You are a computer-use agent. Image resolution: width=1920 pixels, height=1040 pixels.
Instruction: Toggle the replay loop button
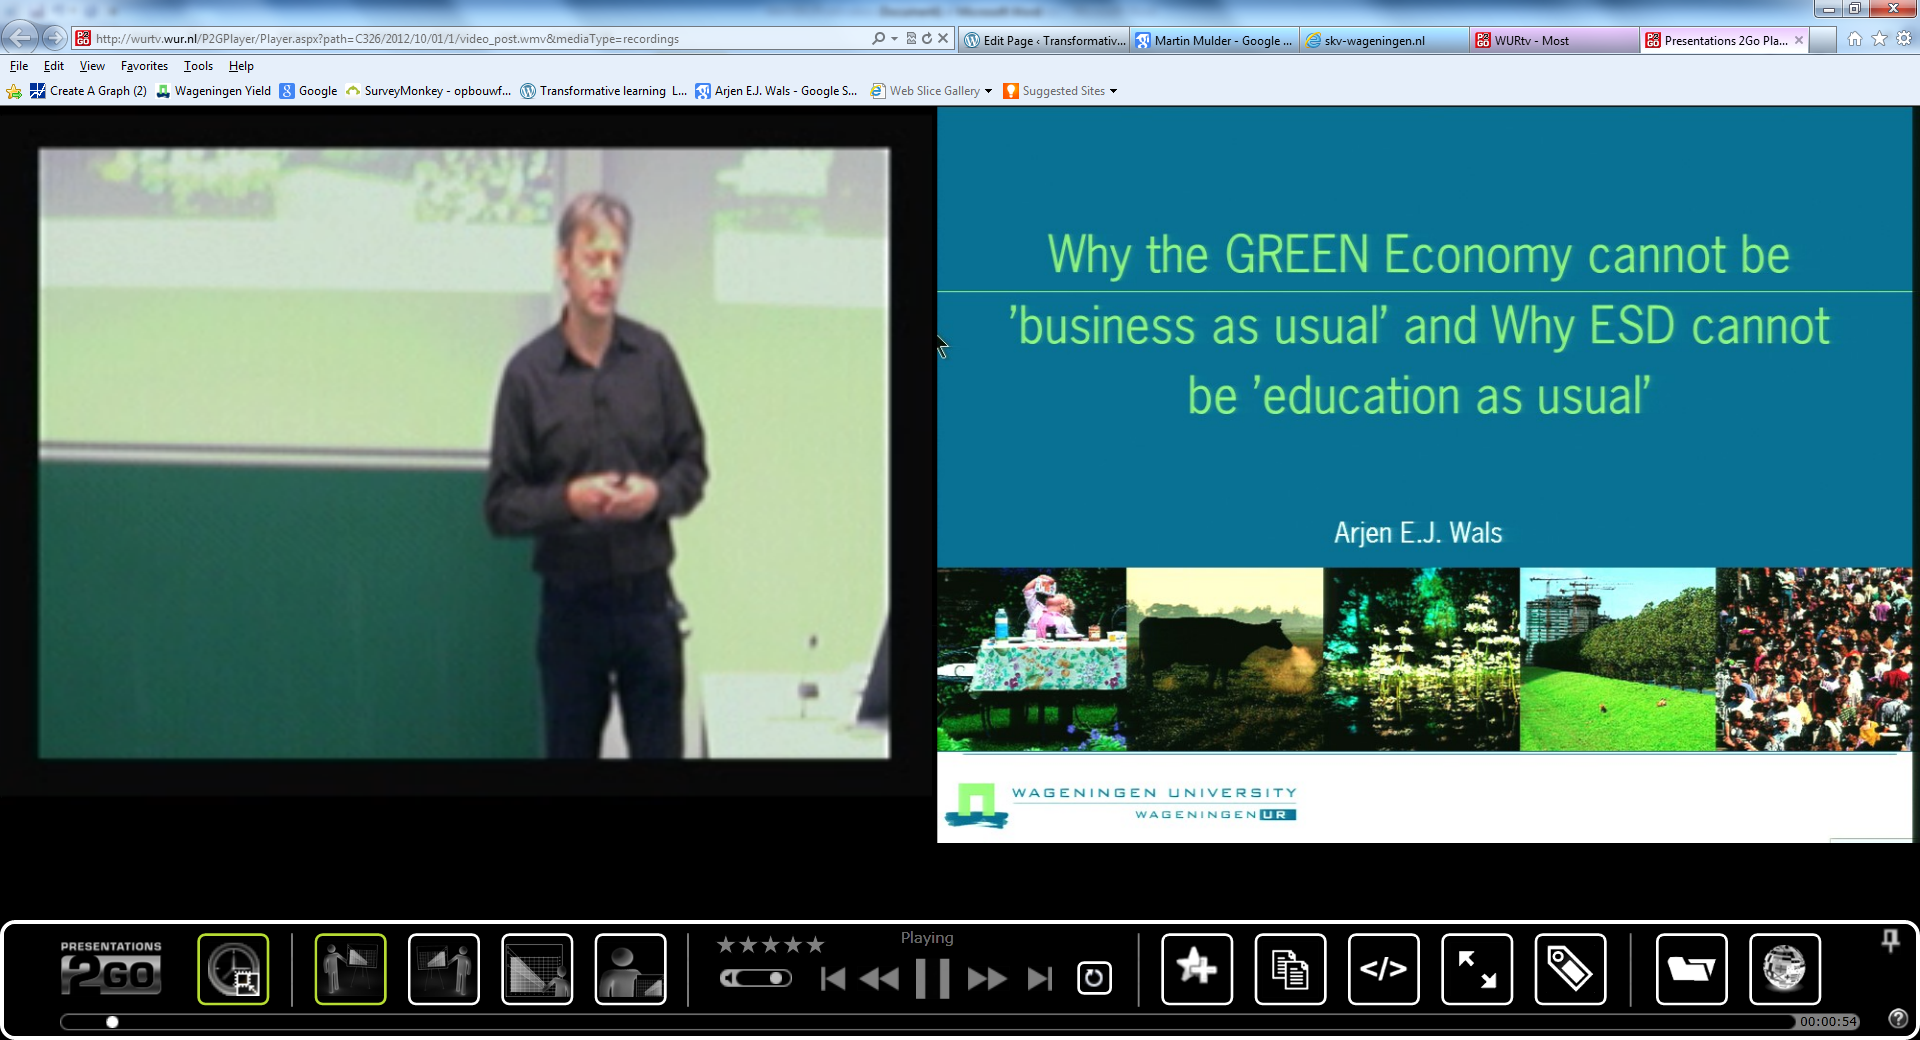1094,977
